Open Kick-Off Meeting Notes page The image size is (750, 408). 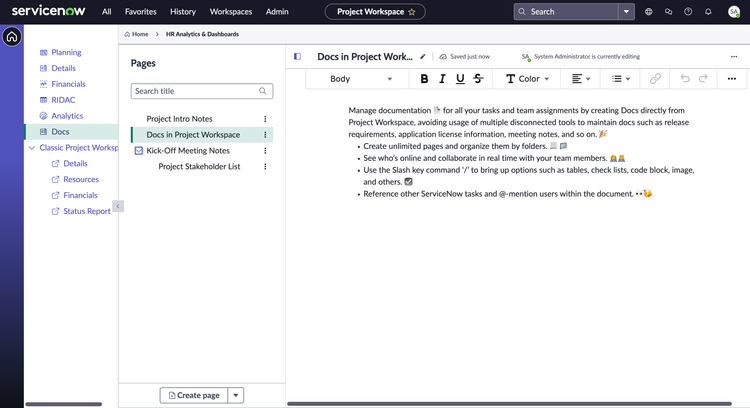click(188, 151)
